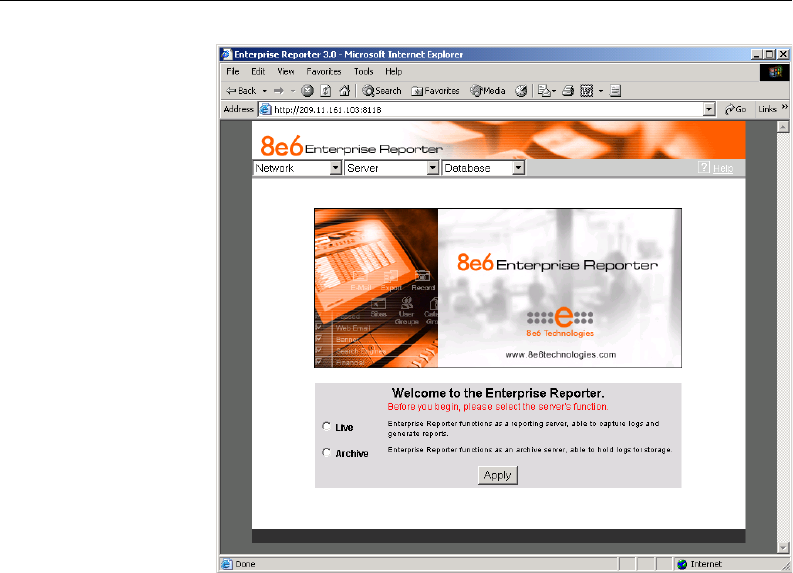
Task: Click the Home icon in the toolbar
Action: tap(344, 91)
